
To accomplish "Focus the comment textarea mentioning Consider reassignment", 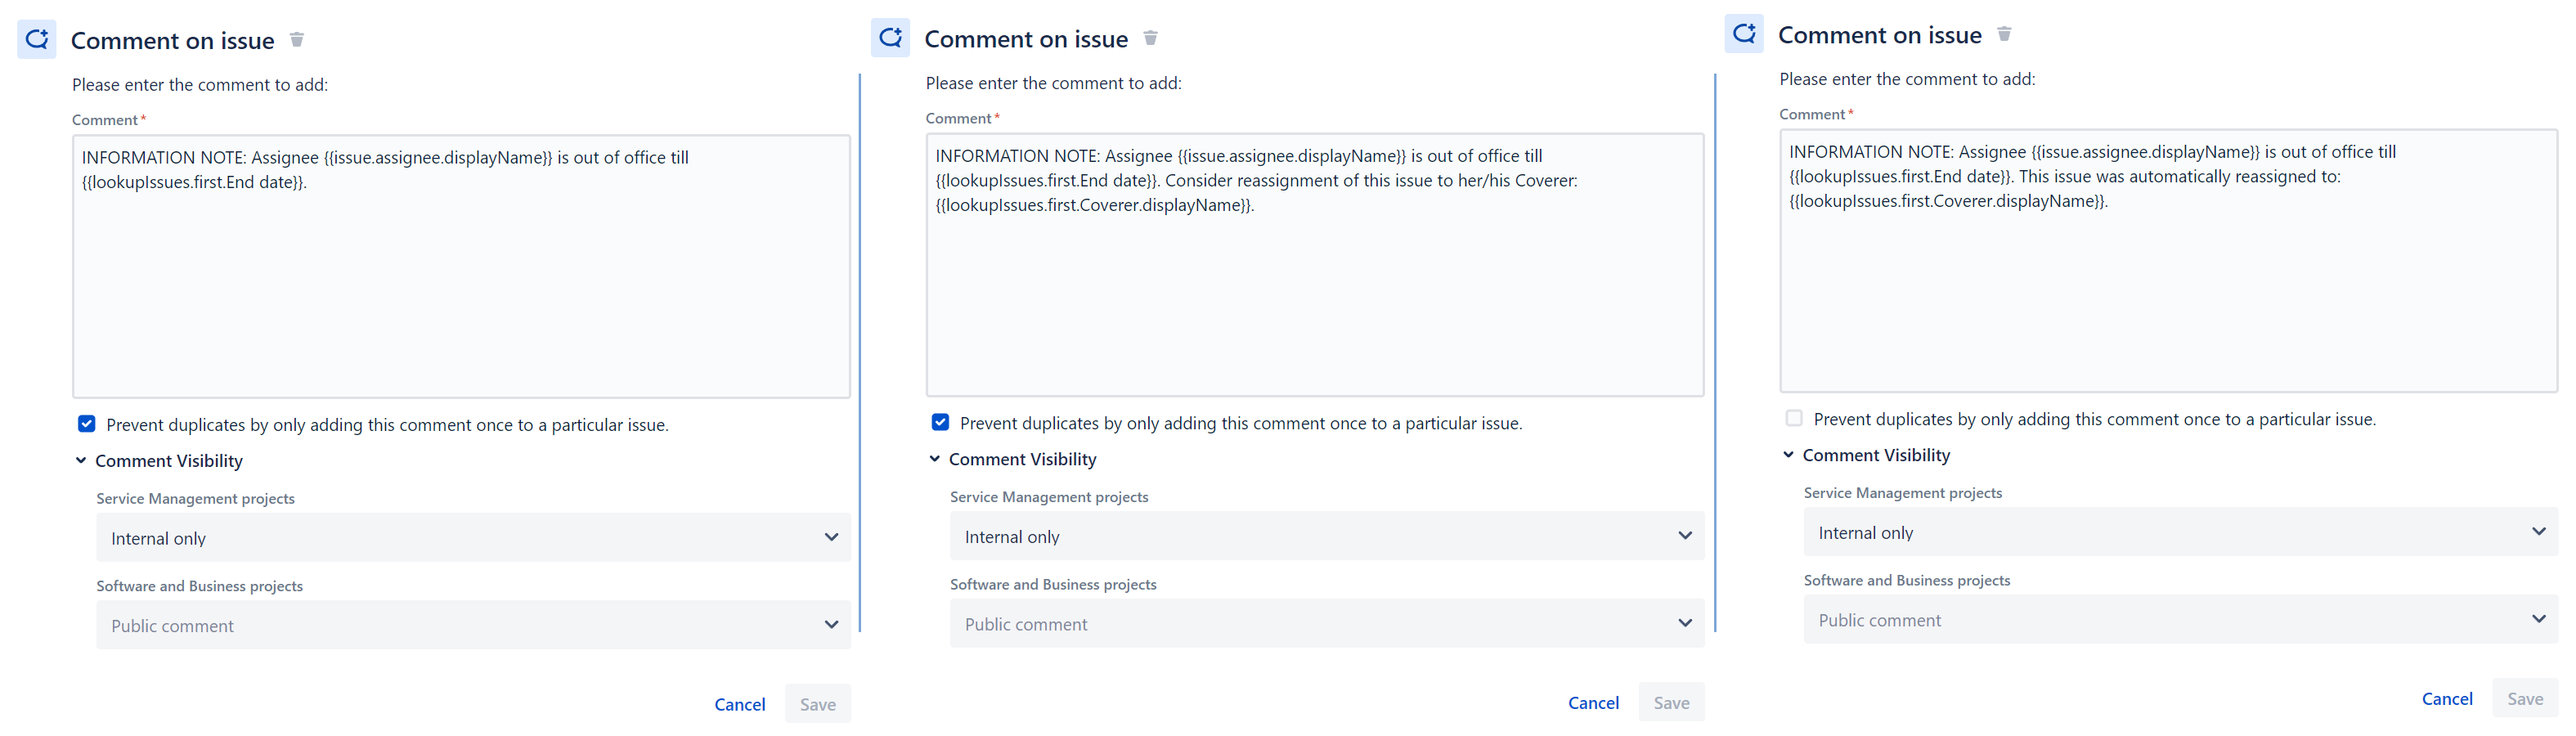I will tap(1315, 265).
